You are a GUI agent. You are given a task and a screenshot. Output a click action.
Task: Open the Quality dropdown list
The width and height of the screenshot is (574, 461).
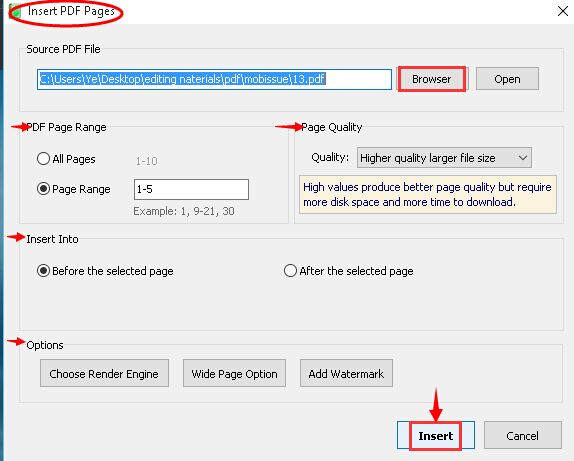pyautogui.click(x=444, y=158)
